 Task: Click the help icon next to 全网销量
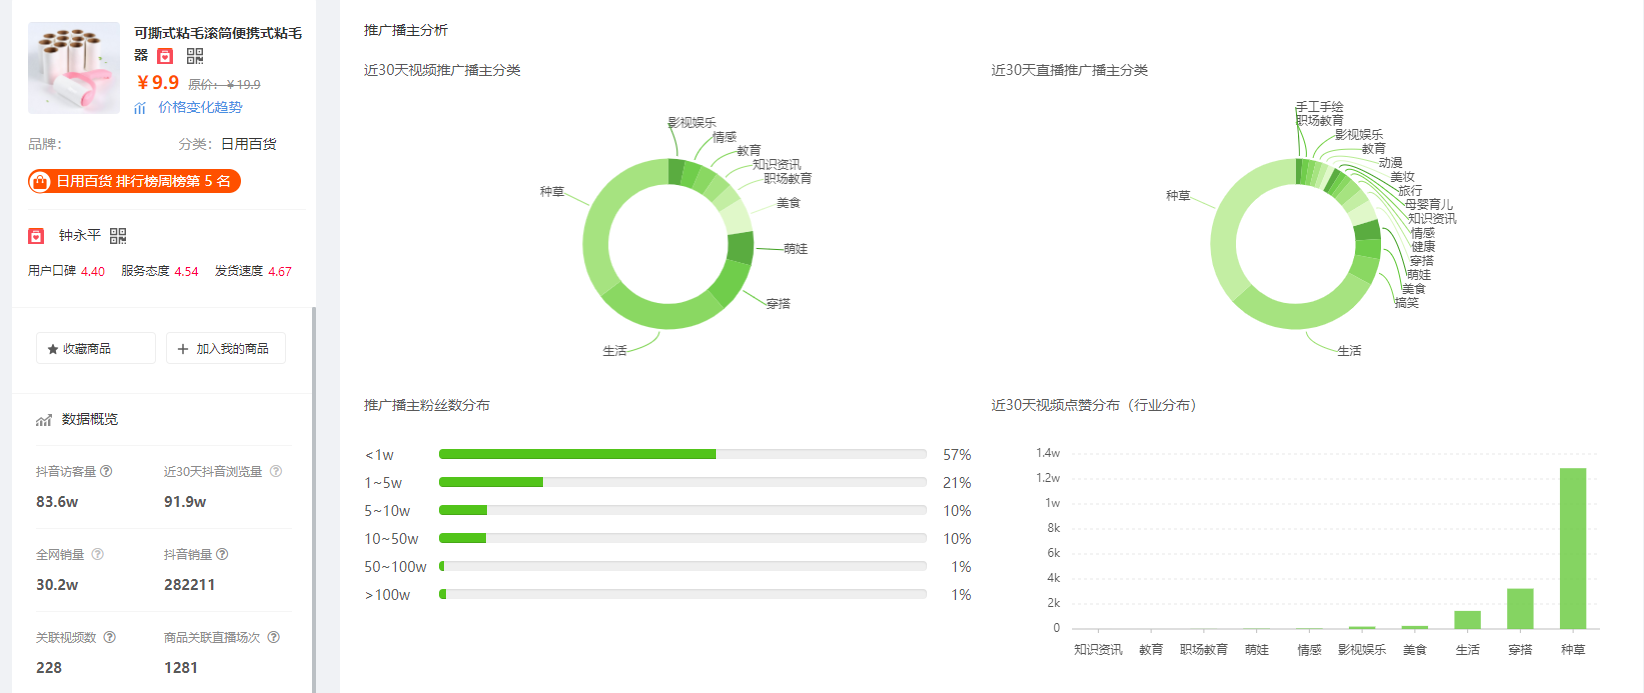tap(98, 554)
